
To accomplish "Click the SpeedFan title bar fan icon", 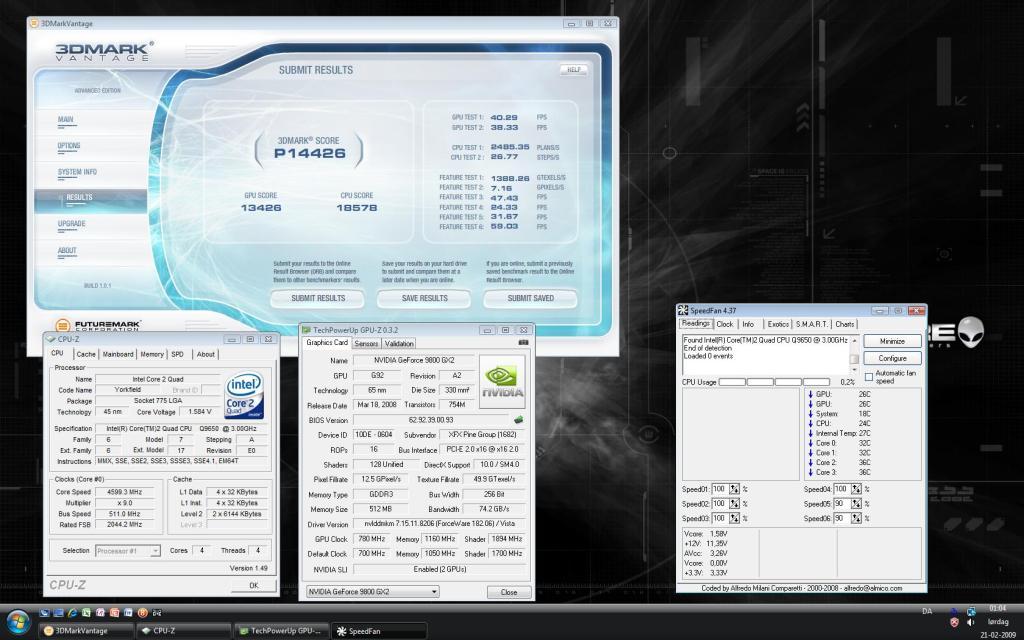I will tap(683, 310).
